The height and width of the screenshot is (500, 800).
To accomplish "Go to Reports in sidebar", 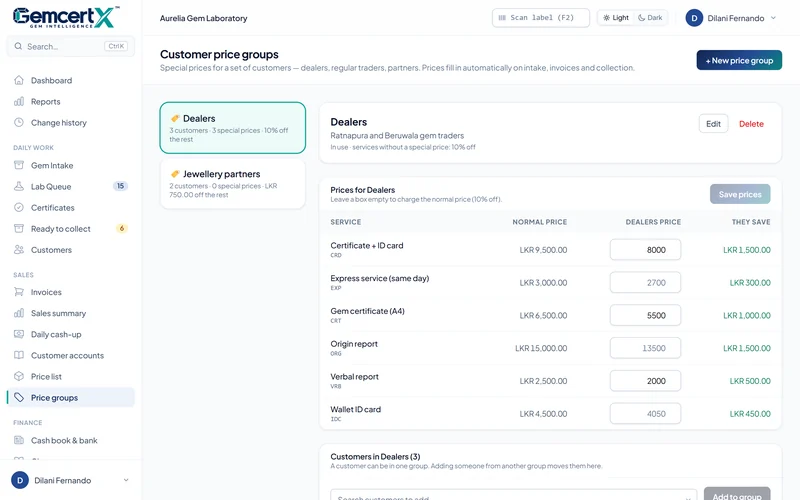I will [x=70, y=102].
